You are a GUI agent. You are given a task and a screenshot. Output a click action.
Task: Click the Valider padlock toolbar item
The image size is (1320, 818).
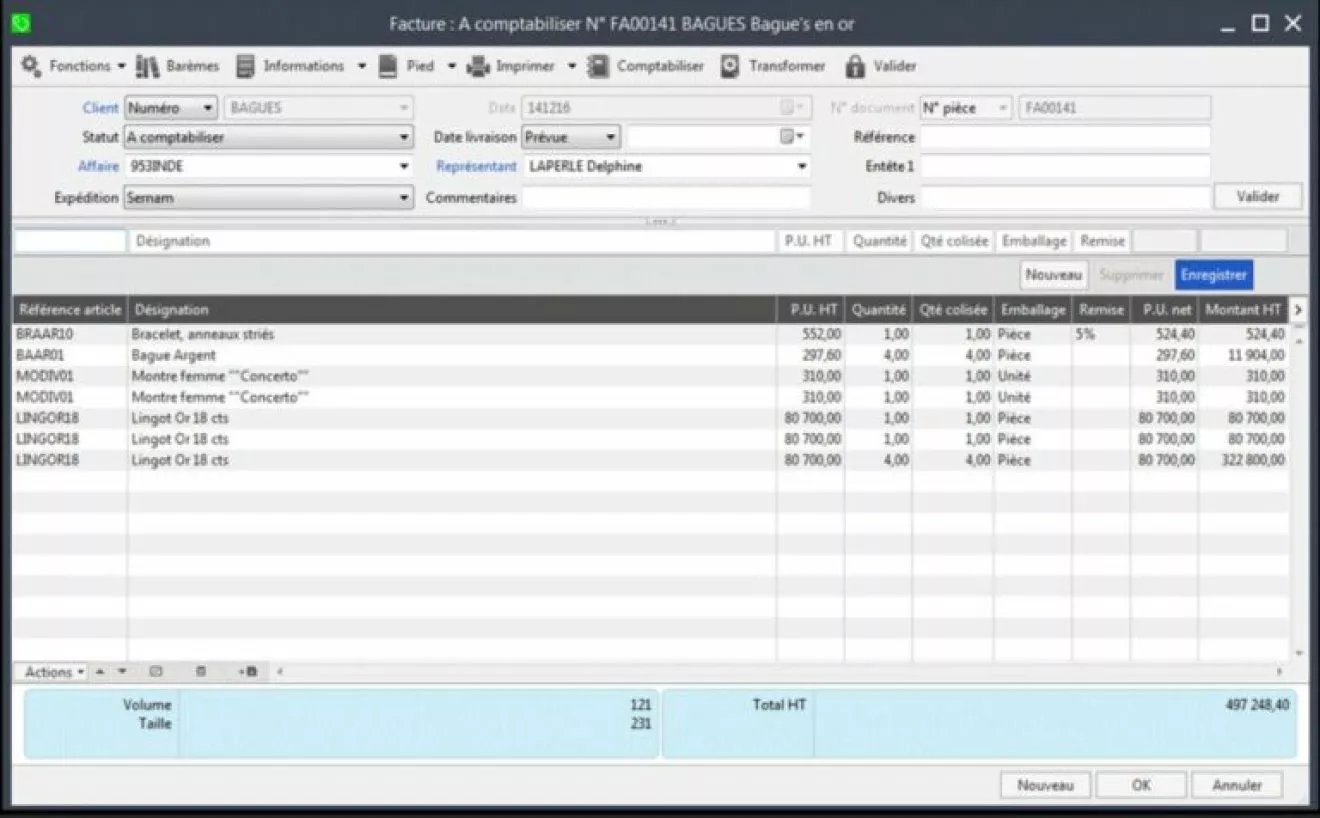881,66
